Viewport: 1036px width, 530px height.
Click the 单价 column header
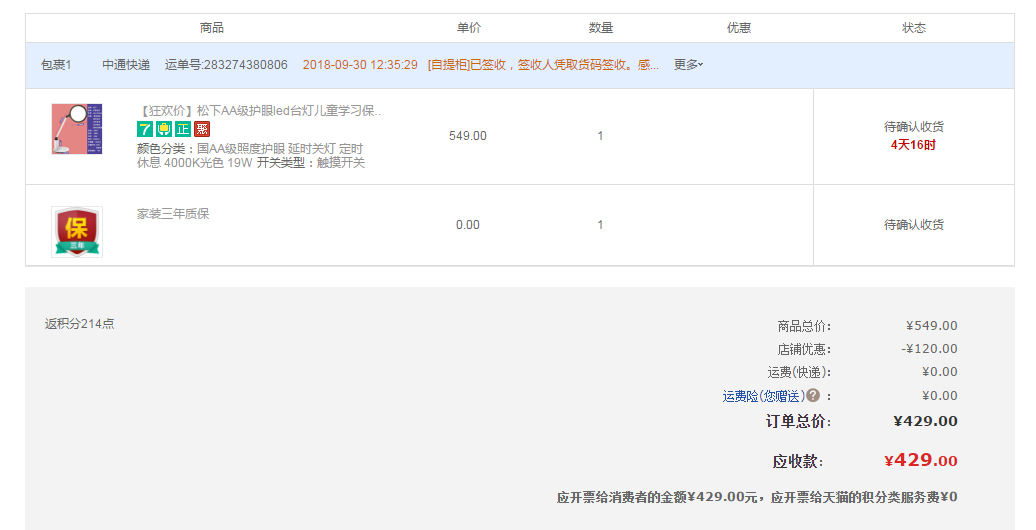[469, 28]
